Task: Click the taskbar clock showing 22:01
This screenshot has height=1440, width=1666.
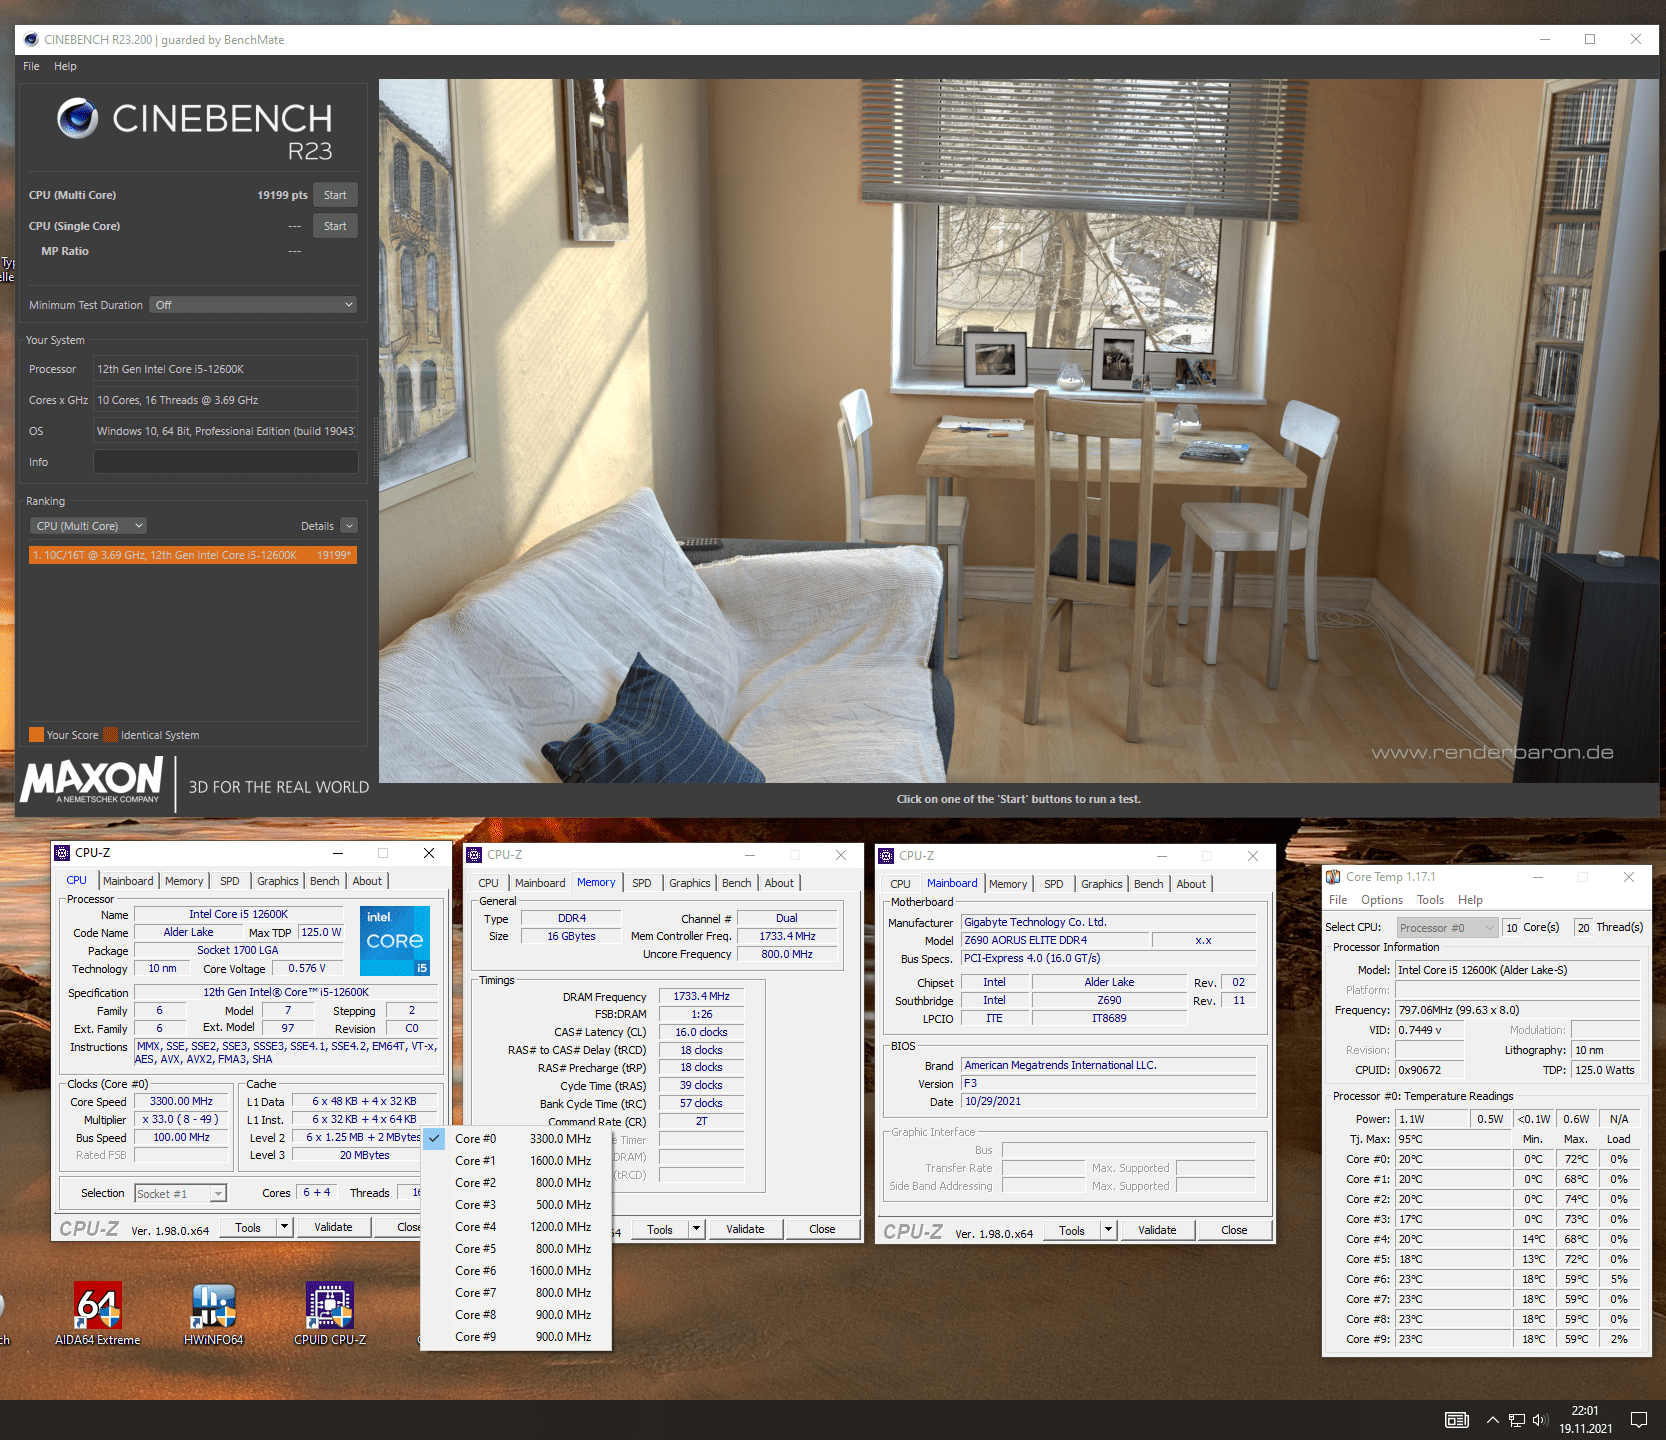Action: coord(1586,1420)
